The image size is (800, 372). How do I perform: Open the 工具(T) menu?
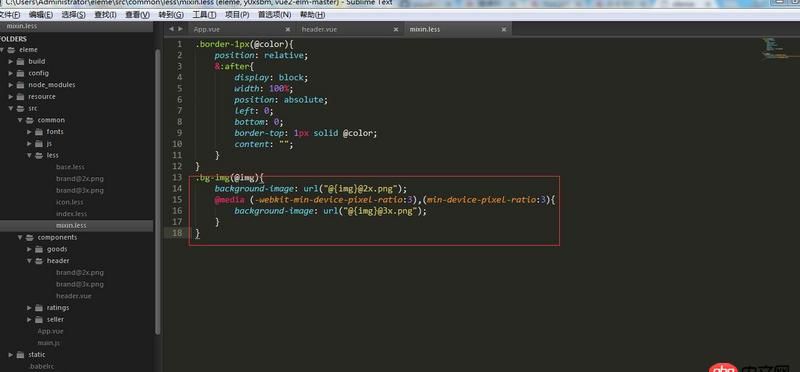(x=204, y=15)
